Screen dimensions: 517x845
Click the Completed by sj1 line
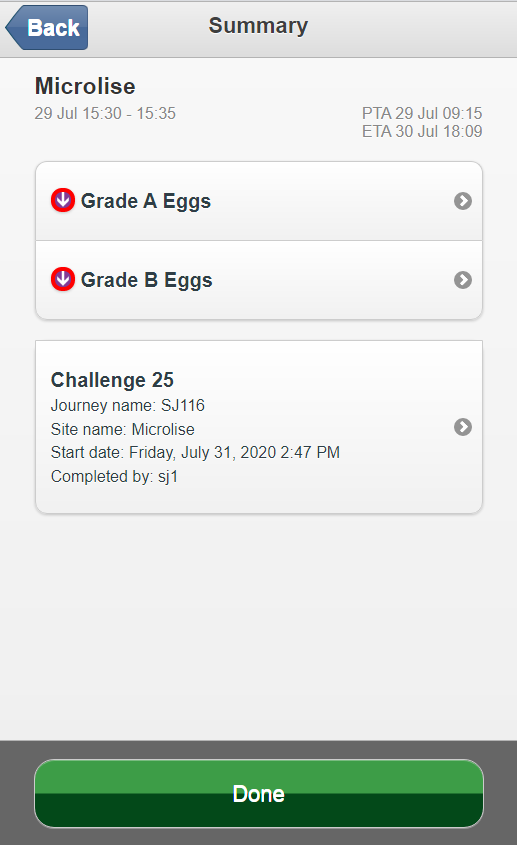(114, 476)
